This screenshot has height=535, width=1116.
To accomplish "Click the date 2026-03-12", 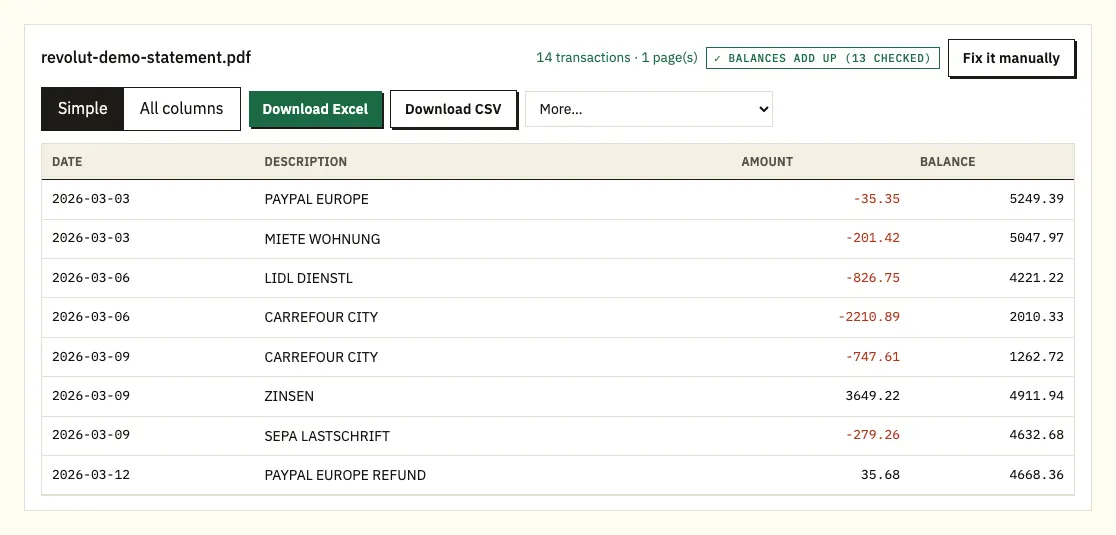I will 91,475.
